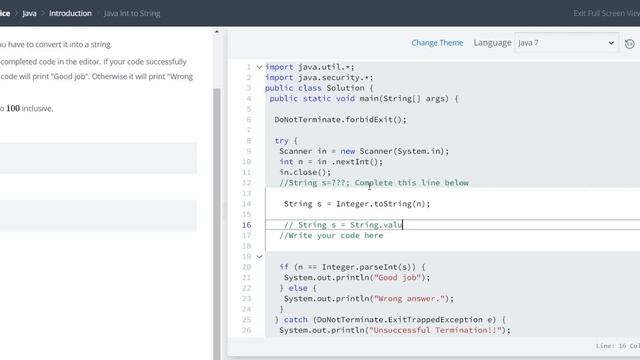Click the 'public class Solution {' line
Image resolution: width=640 pixels, height=360 pixels.
pyautogui.click(x=319, y=88)
